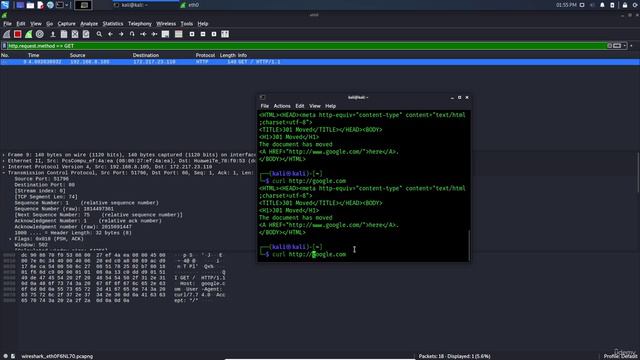Viewport: 640px width, 360px height.
Task: Expand the Ethernet II row
Action: click(x=4, y=161)
